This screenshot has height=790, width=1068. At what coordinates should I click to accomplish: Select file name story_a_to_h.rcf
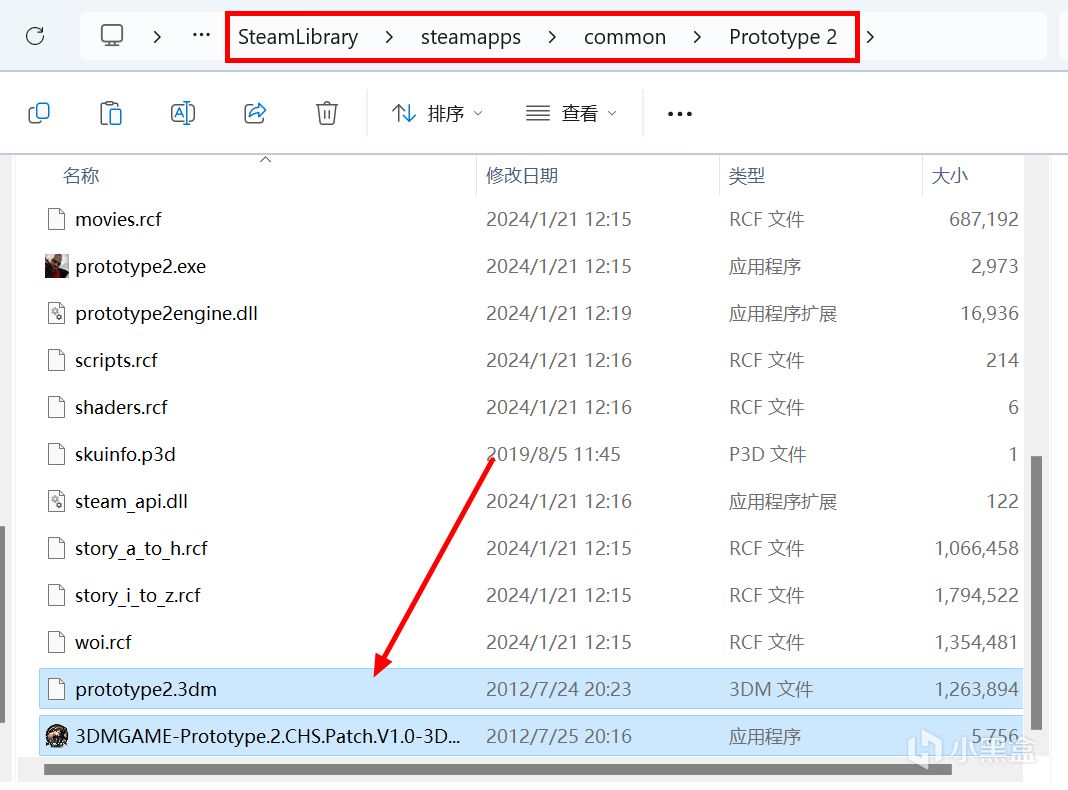coord(141,548)
